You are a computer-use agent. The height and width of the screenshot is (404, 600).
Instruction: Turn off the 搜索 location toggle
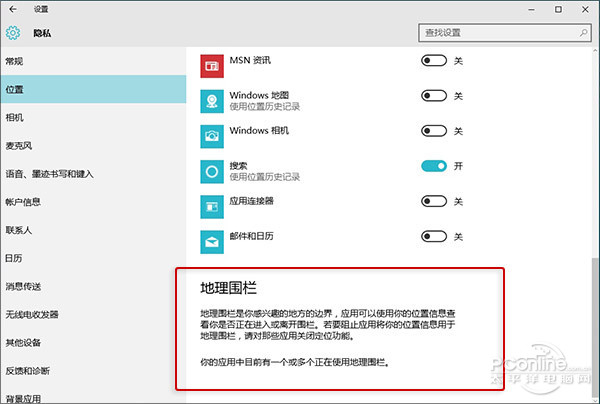tap(434, 166)
